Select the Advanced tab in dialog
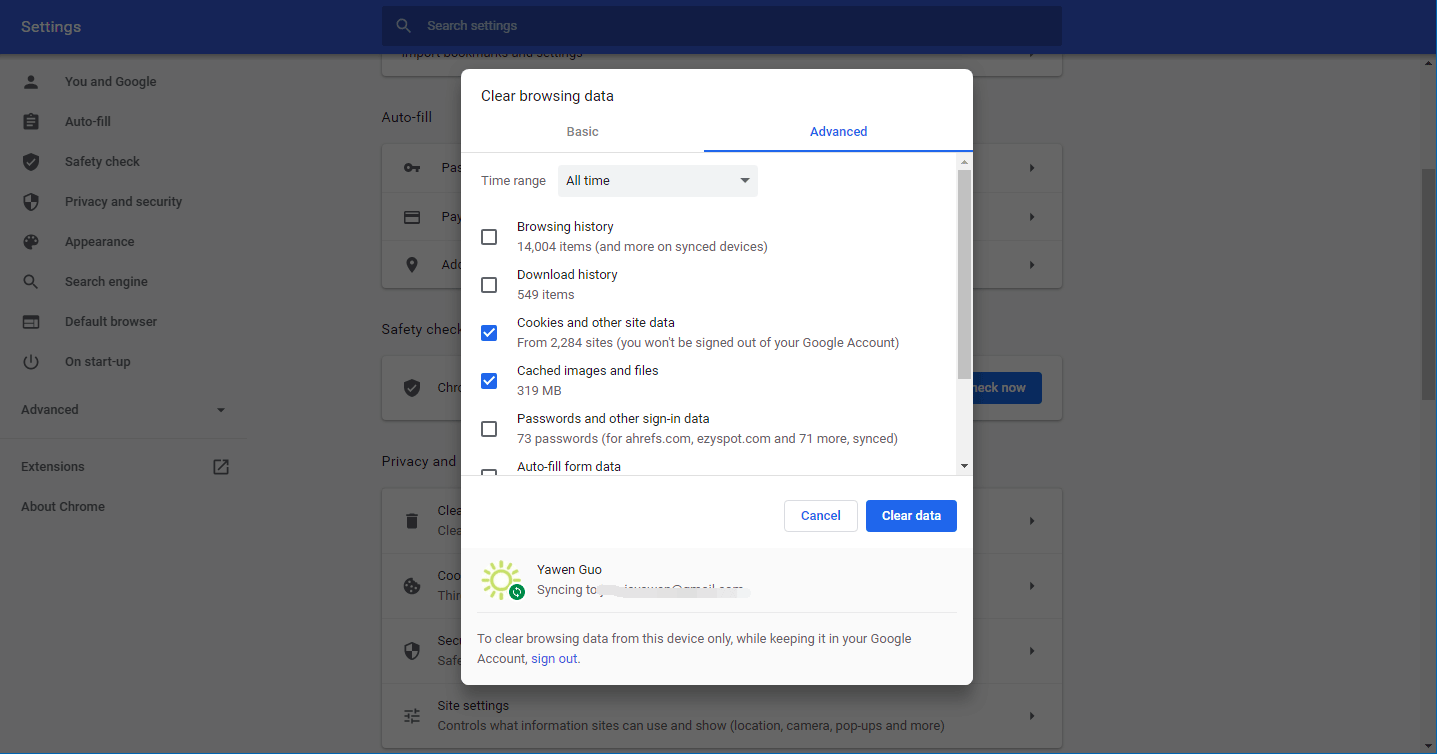 [x=838, y=132]
